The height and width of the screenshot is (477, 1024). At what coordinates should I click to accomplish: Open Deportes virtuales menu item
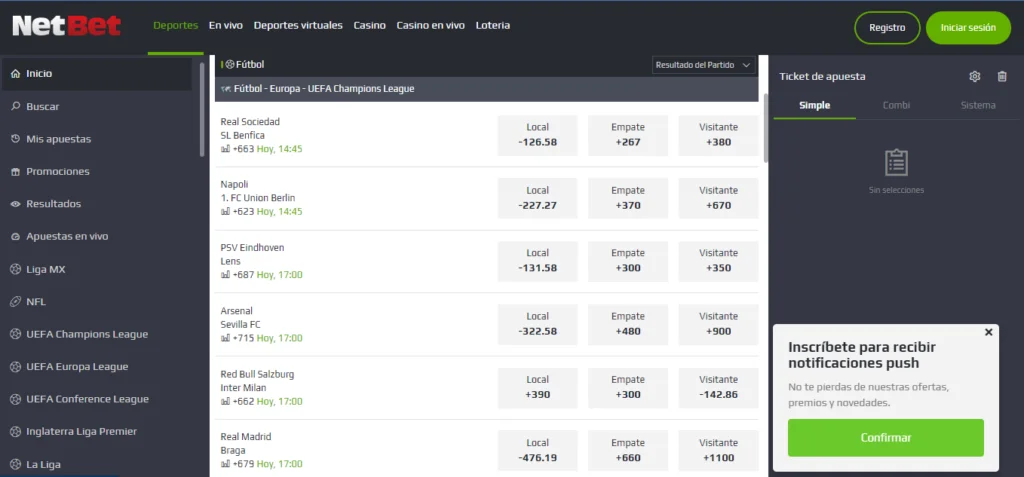point(298,25)
